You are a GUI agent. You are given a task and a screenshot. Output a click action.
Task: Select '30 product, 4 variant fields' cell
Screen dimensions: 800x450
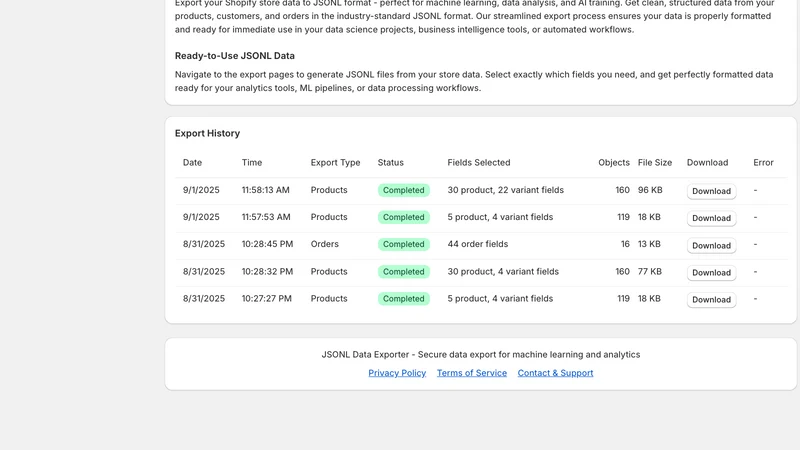coord(503,271)
